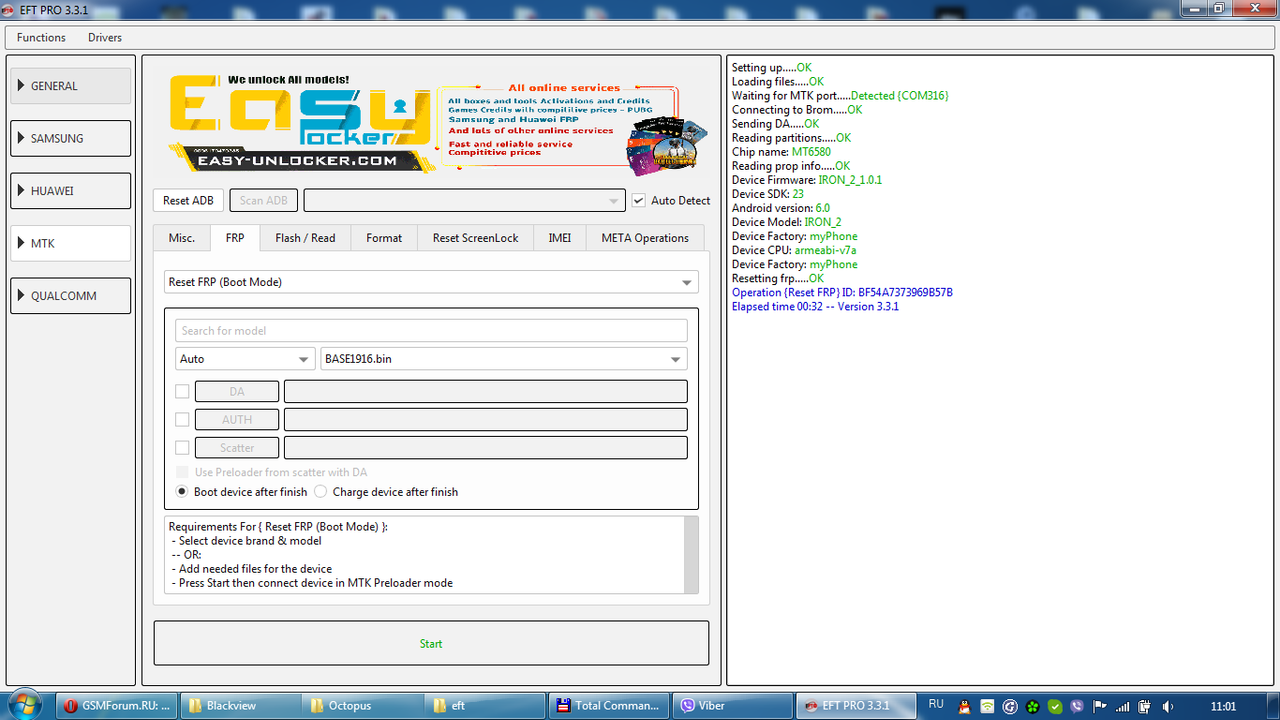
Task: Open the ADB device dropdown list
Action: 464,200
